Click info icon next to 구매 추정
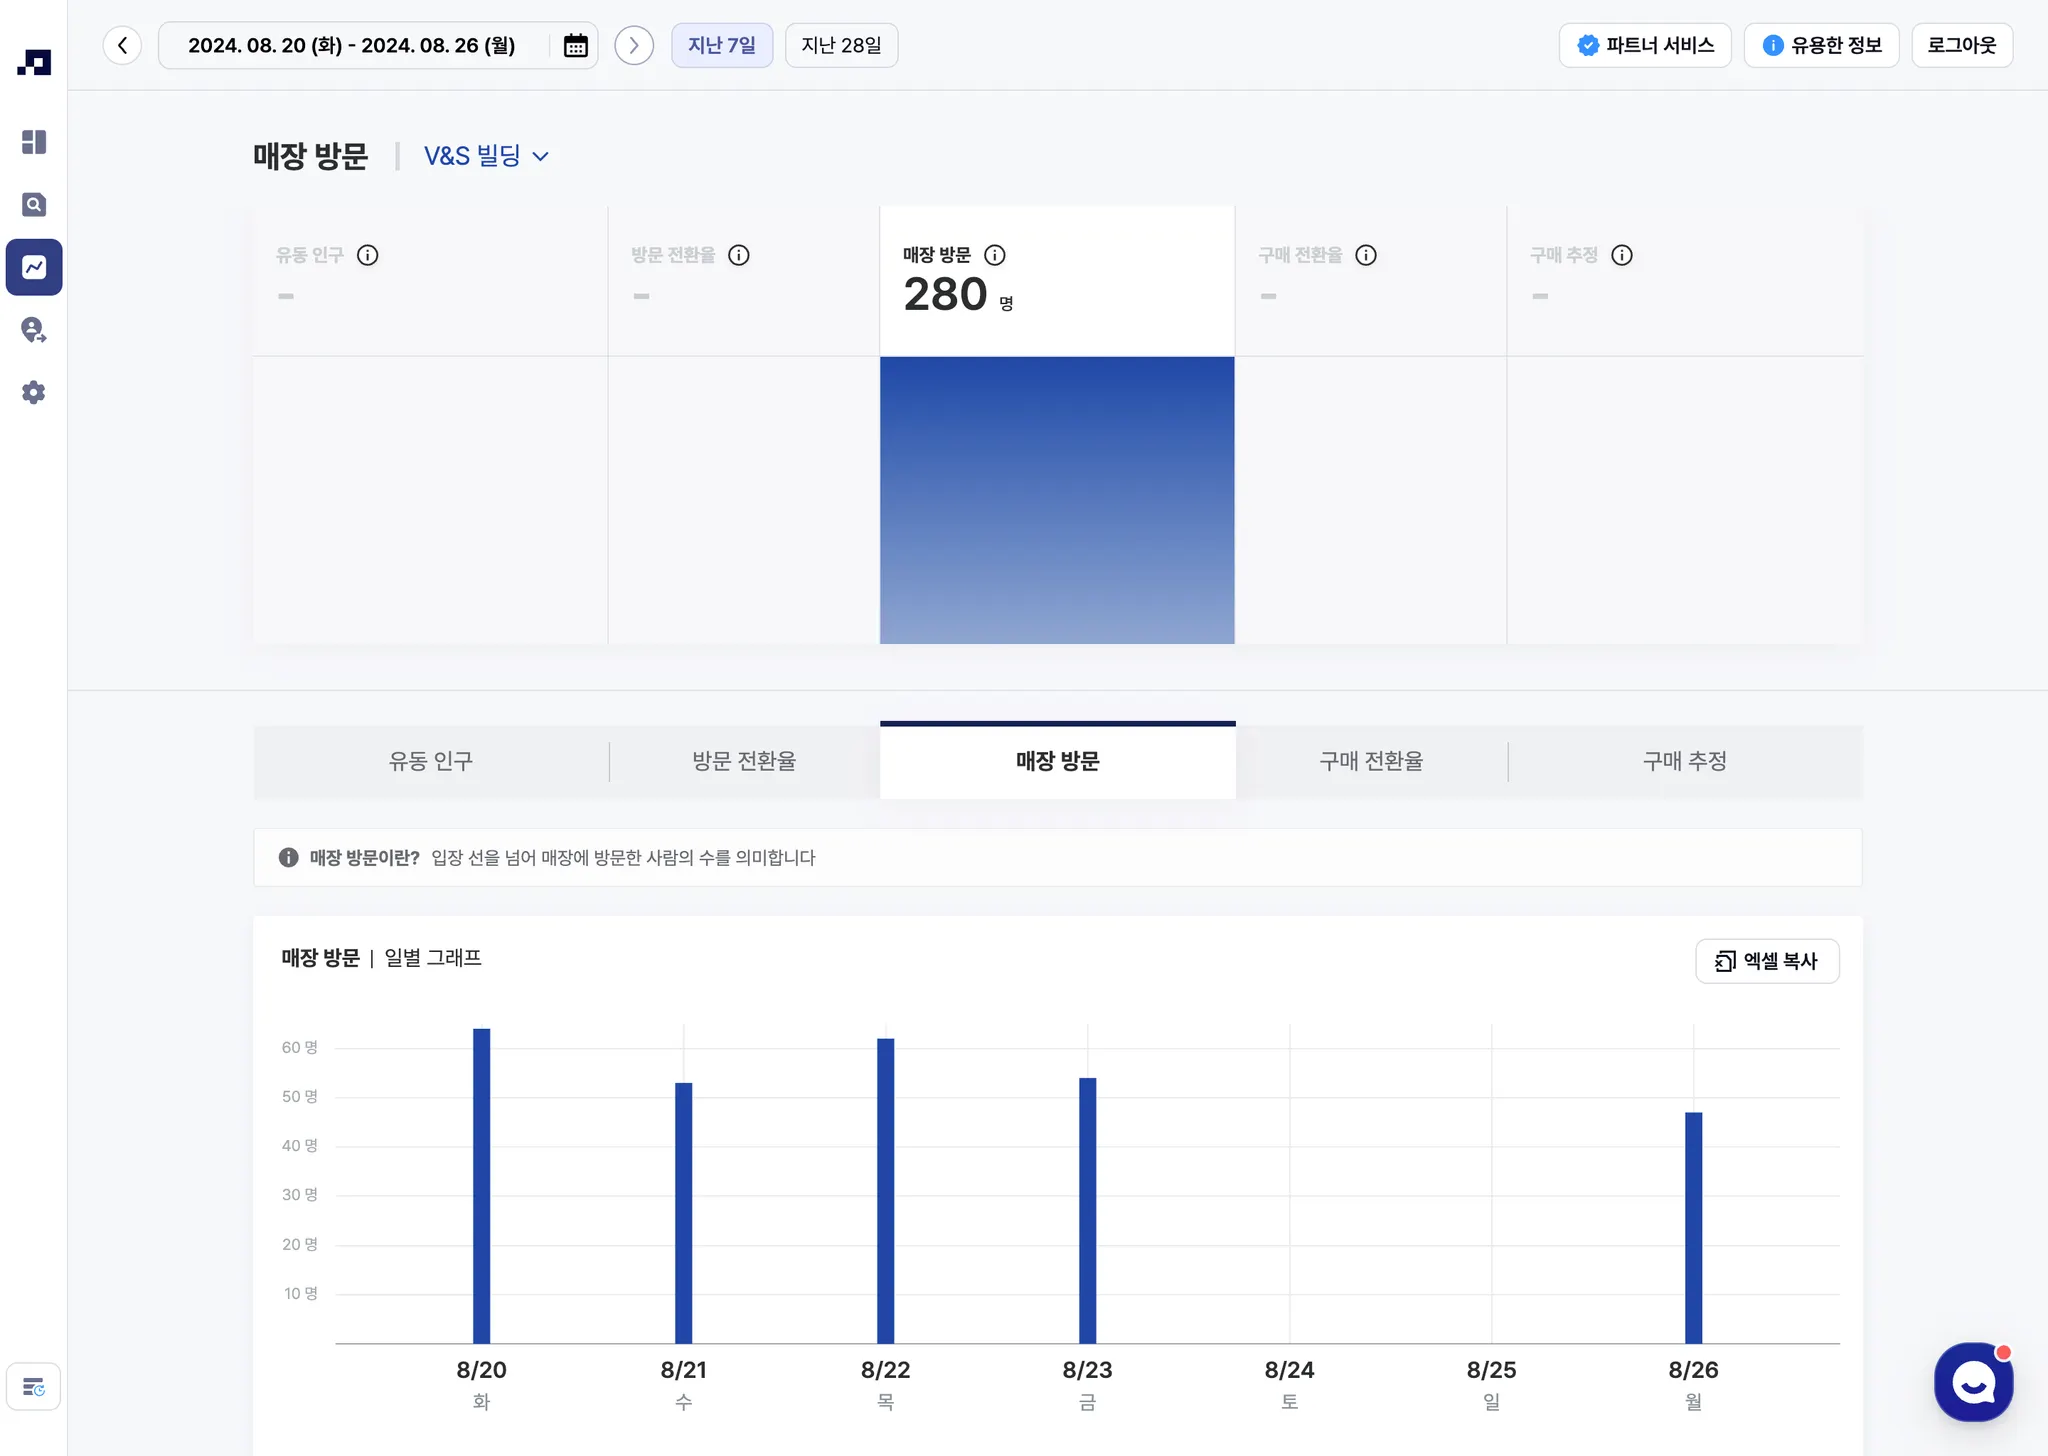2048x1456 pixels. (1622, 255)
